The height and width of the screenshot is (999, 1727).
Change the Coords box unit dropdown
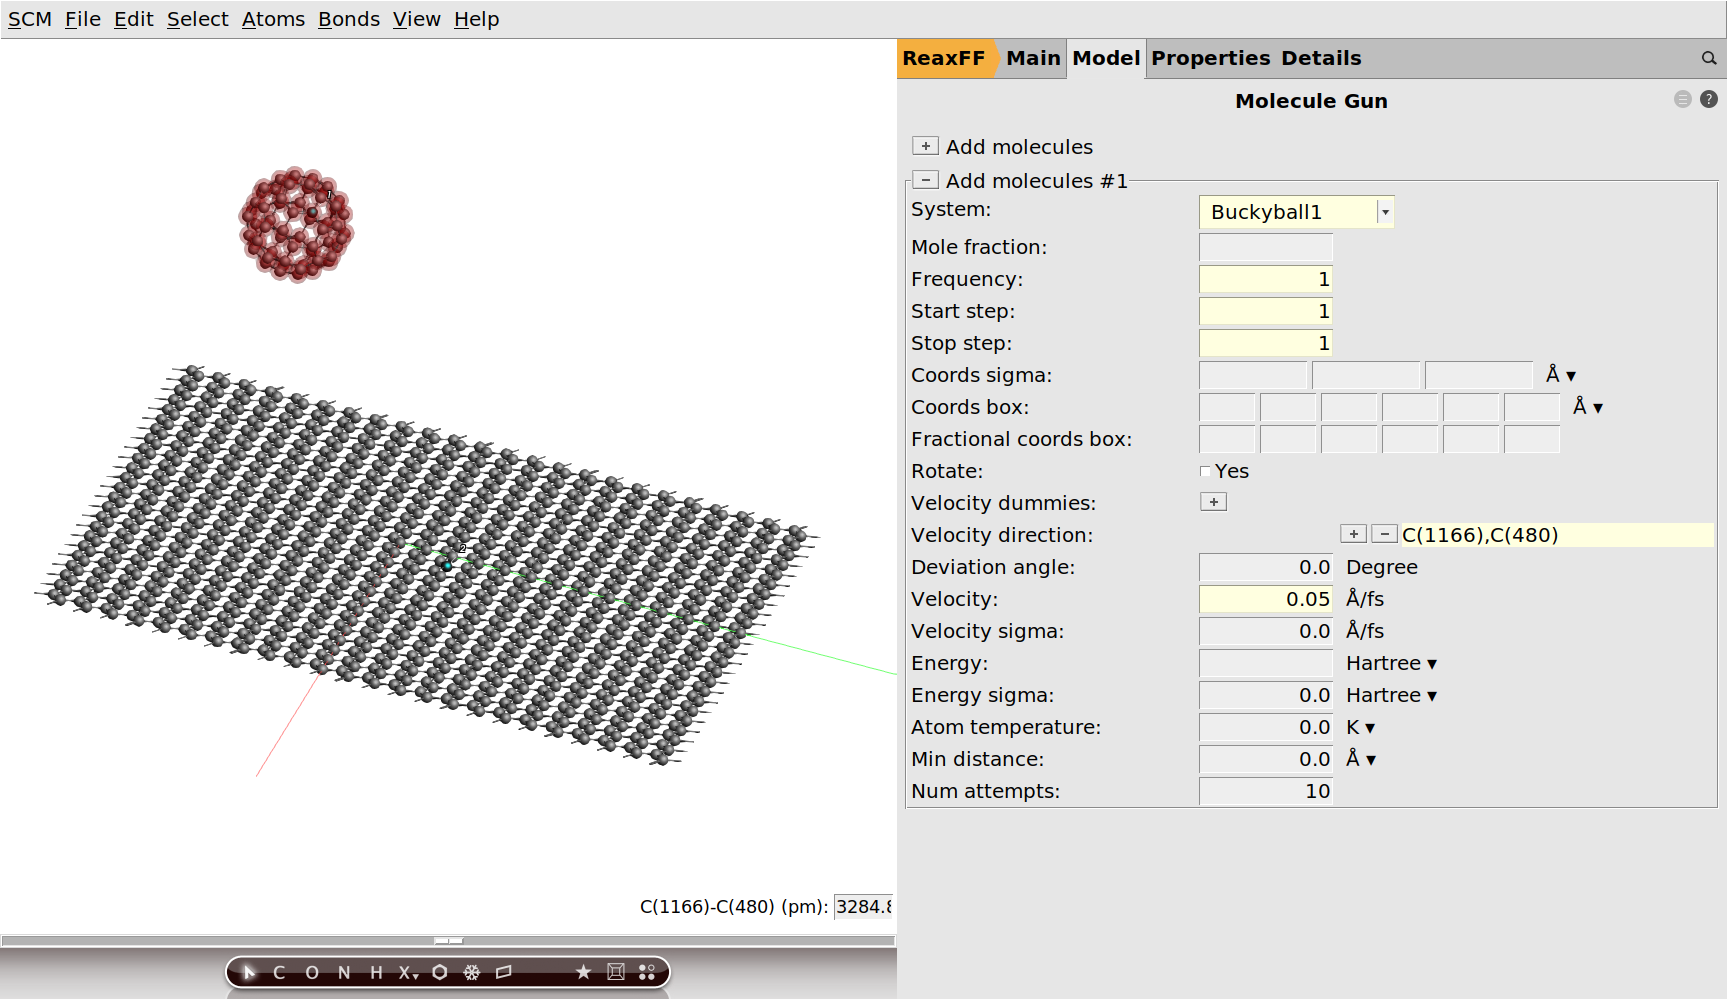click(1587, 407)
